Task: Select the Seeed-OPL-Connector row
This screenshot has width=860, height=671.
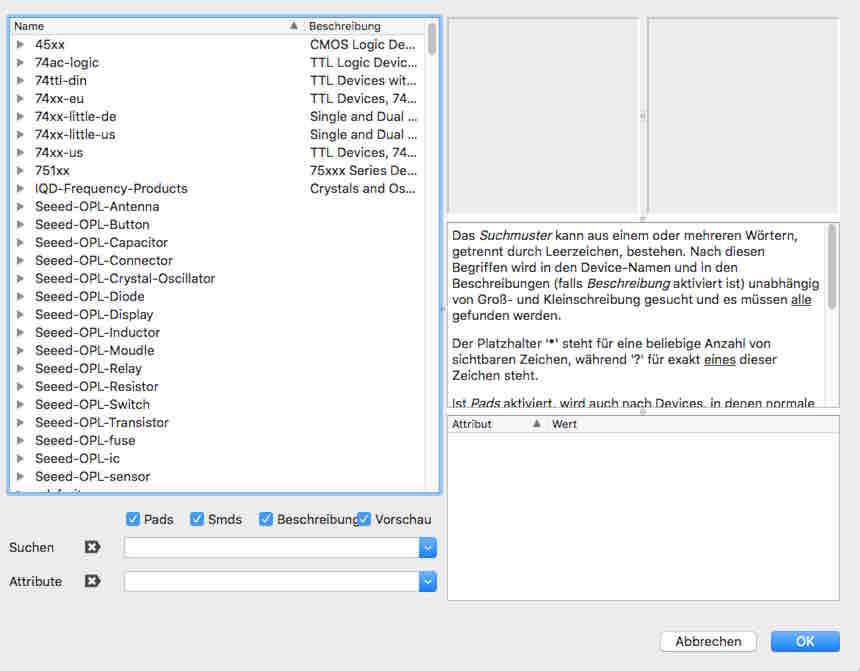Action: coord(218,261)
